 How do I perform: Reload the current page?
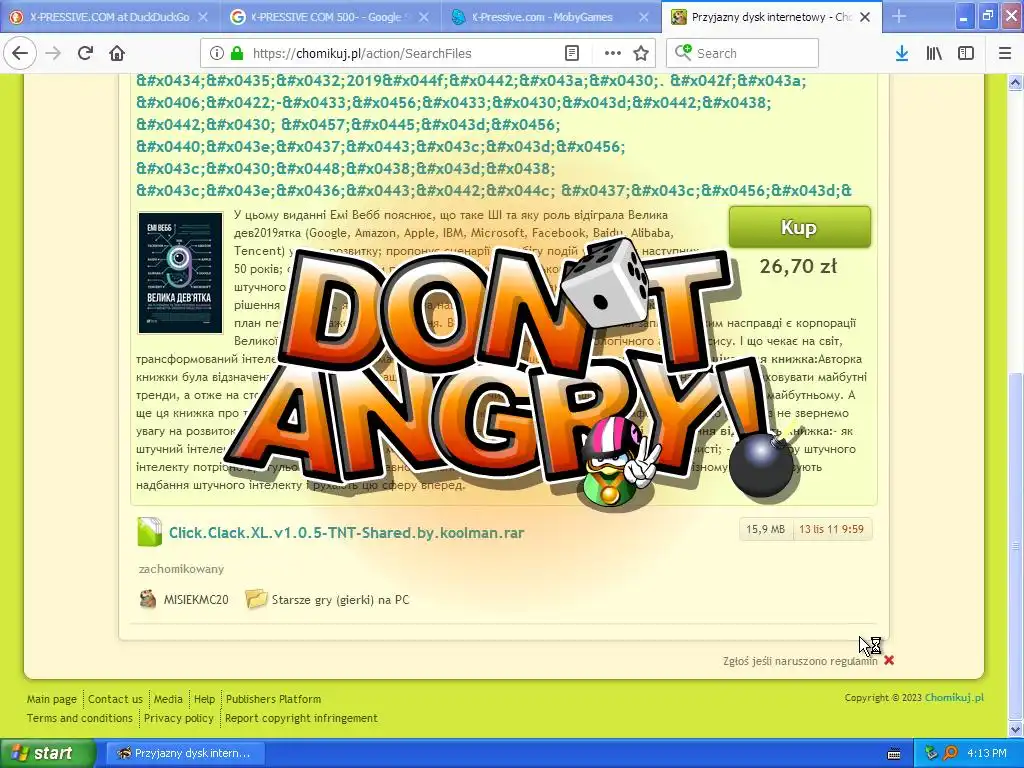tap(85, 54)
